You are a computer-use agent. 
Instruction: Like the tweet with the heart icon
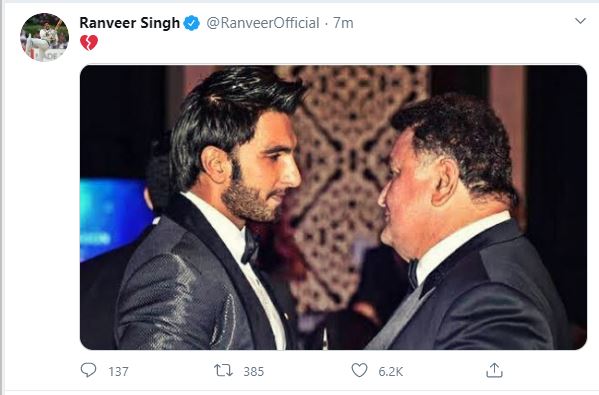pos(359,370)
